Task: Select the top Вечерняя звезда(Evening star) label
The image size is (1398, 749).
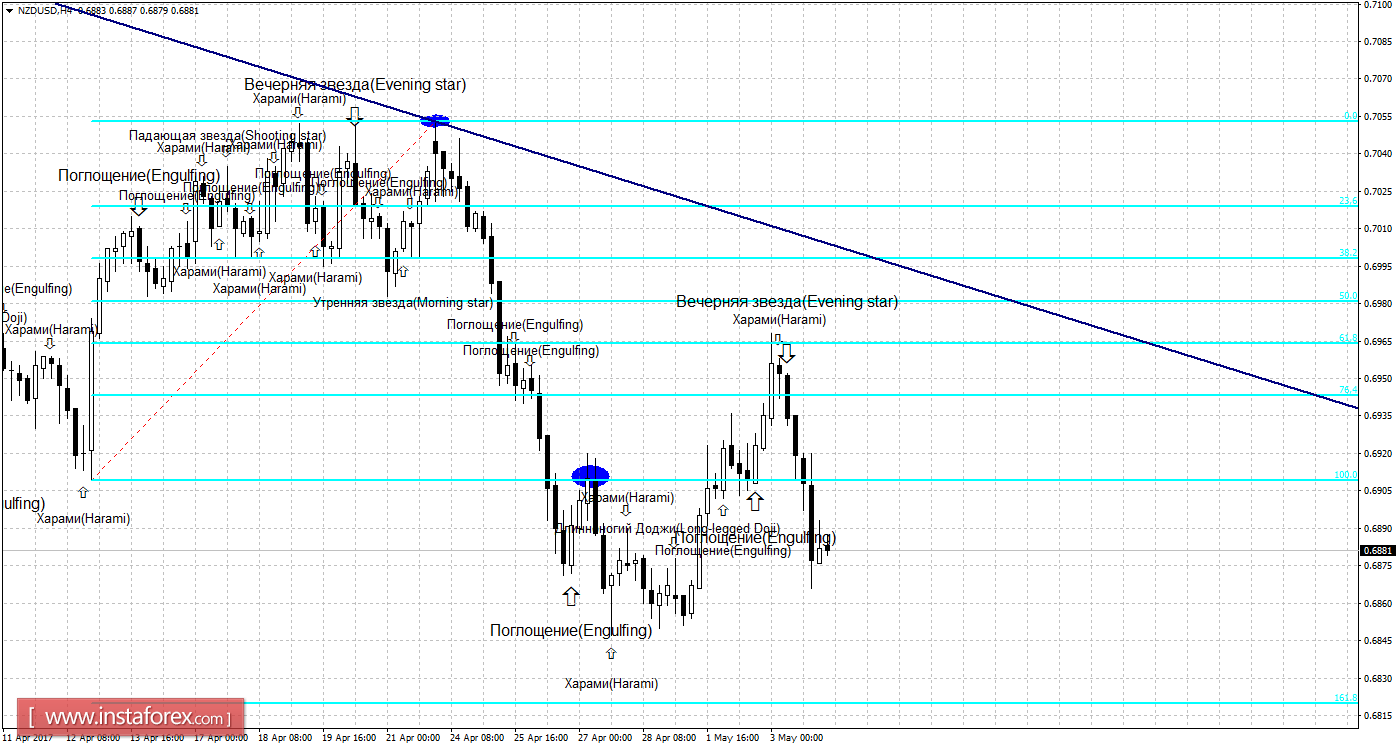Action: [x=355, y=85]
